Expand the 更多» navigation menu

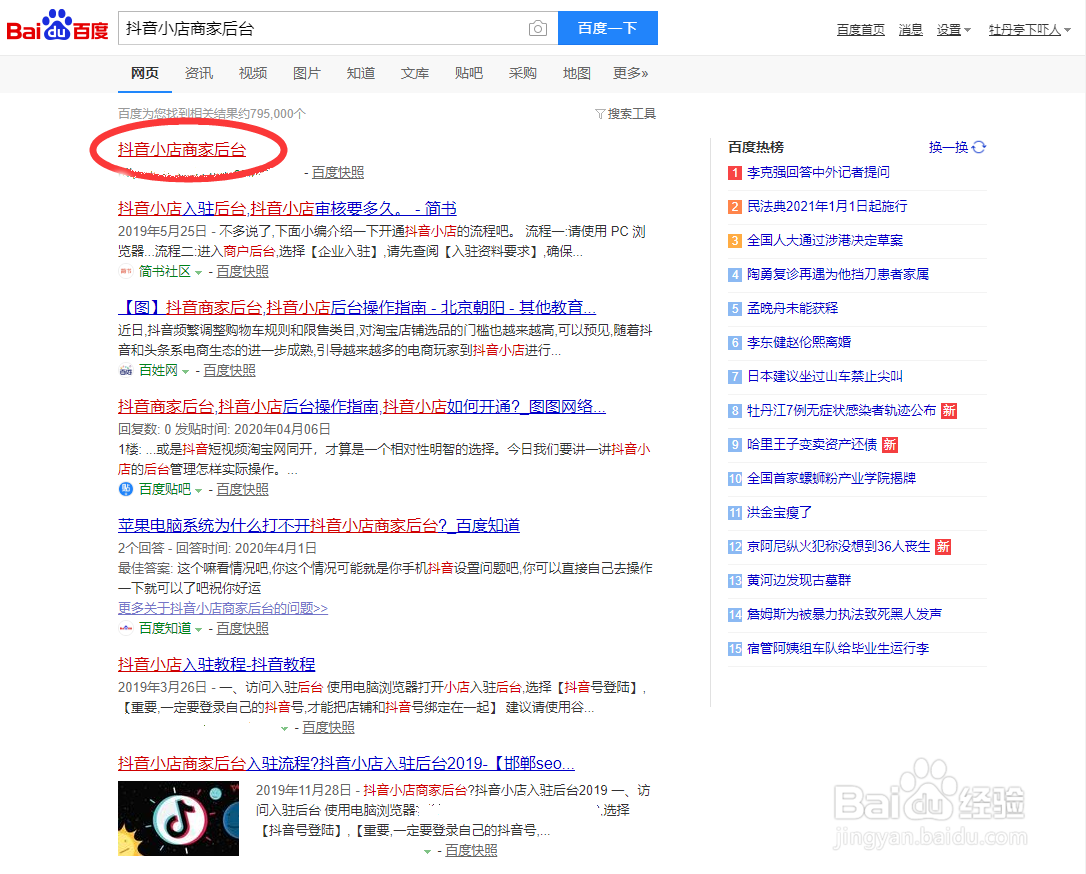(x=630, y=73)
